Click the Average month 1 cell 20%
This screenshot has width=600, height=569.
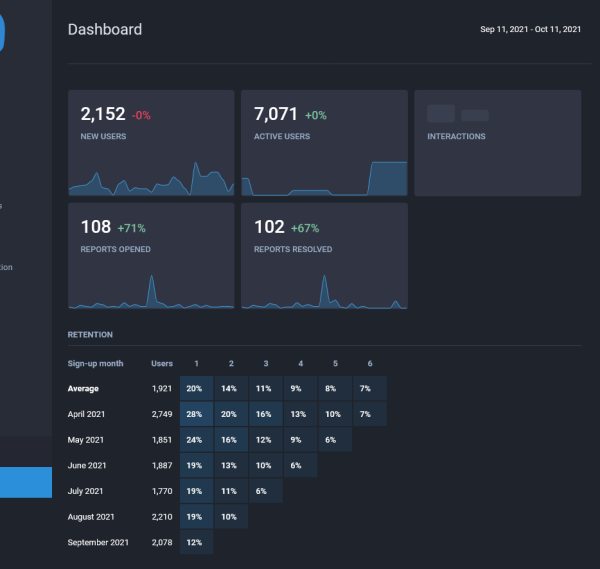[x=196, y=388]
